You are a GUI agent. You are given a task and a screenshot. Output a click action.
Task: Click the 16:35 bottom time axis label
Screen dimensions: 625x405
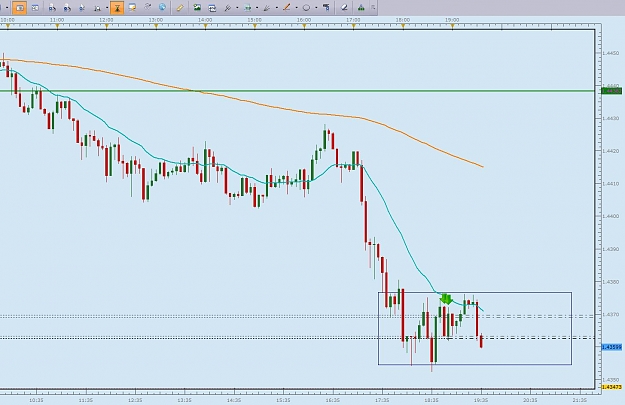point(332,400)
